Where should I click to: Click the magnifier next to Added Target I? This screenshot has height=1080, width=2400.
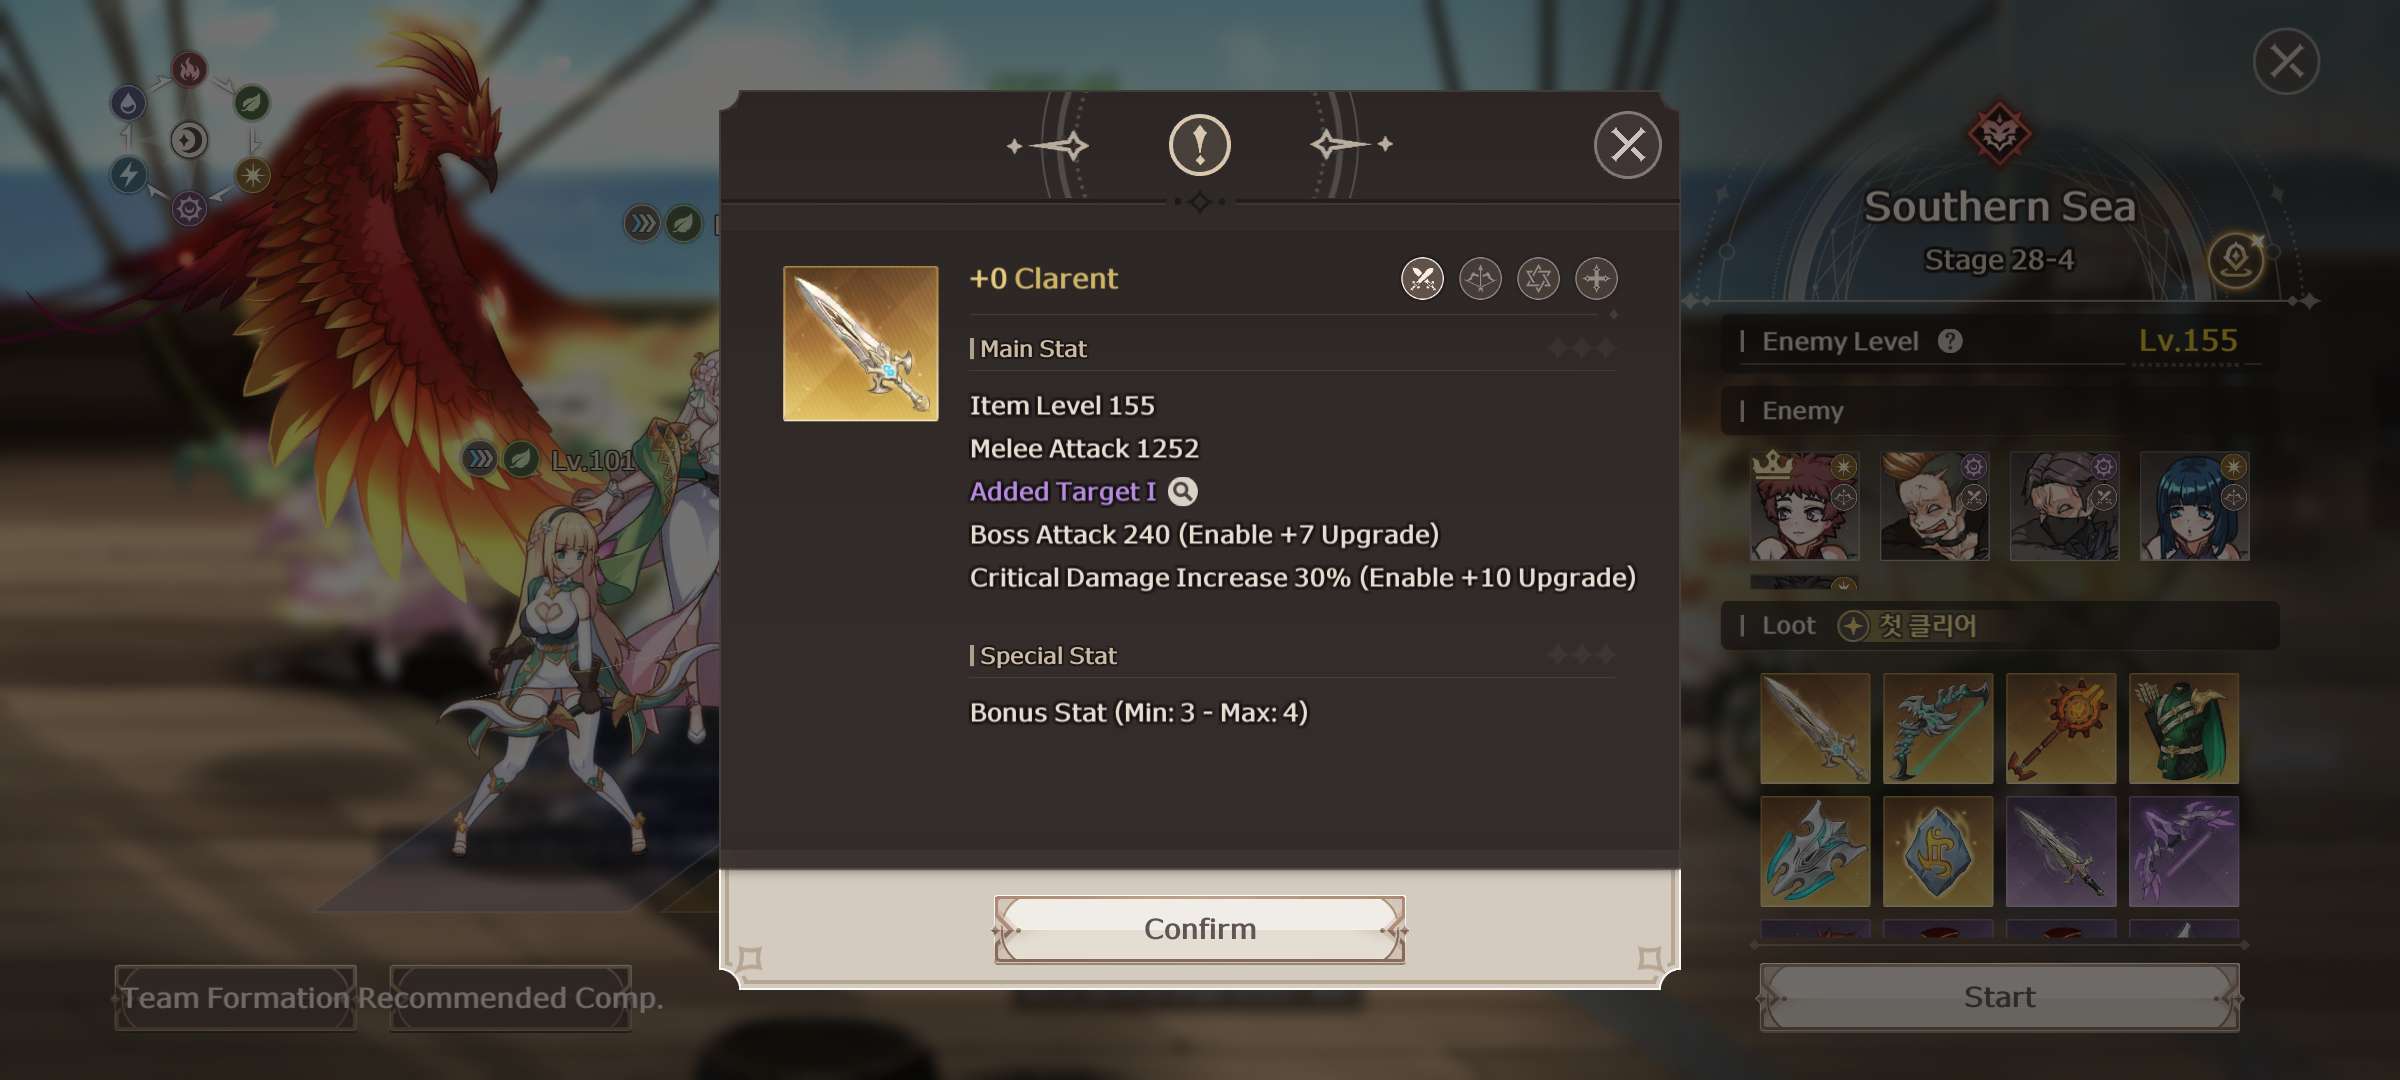pyautogui.click(x=1183, y=492)
